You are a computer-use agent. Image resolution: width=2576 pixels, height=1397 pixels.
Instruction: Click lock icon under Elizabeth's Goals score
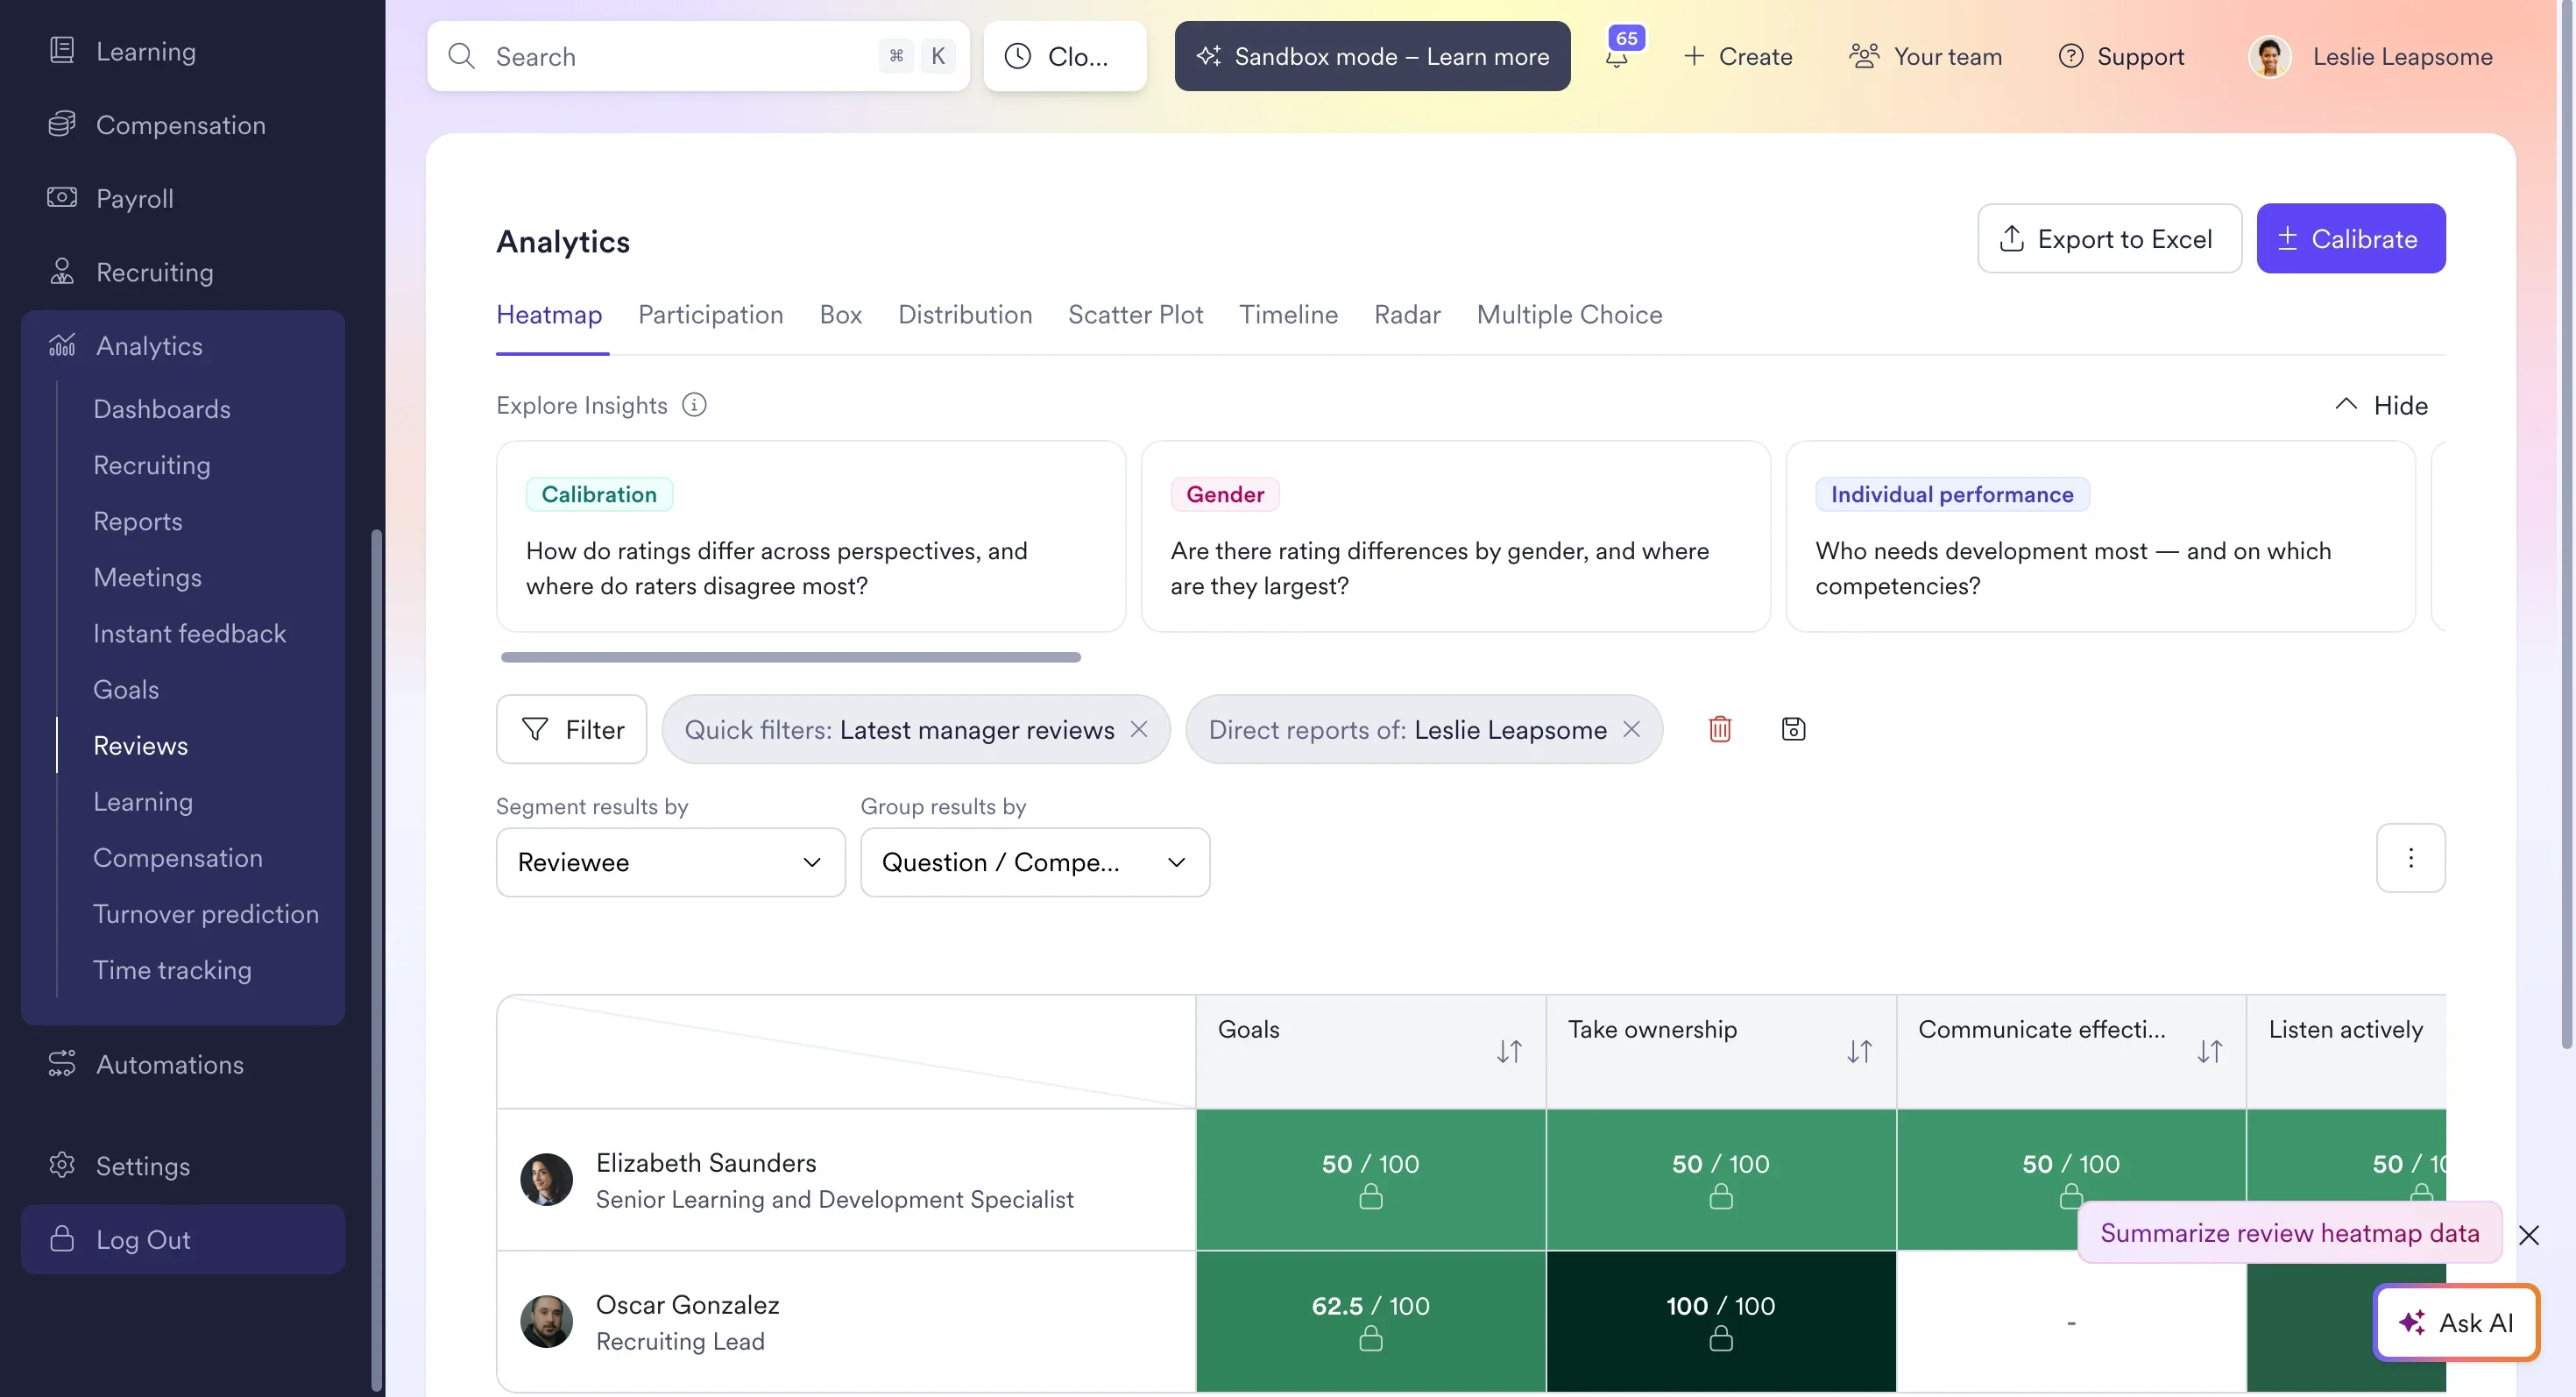click(x=1371, y=1196)
